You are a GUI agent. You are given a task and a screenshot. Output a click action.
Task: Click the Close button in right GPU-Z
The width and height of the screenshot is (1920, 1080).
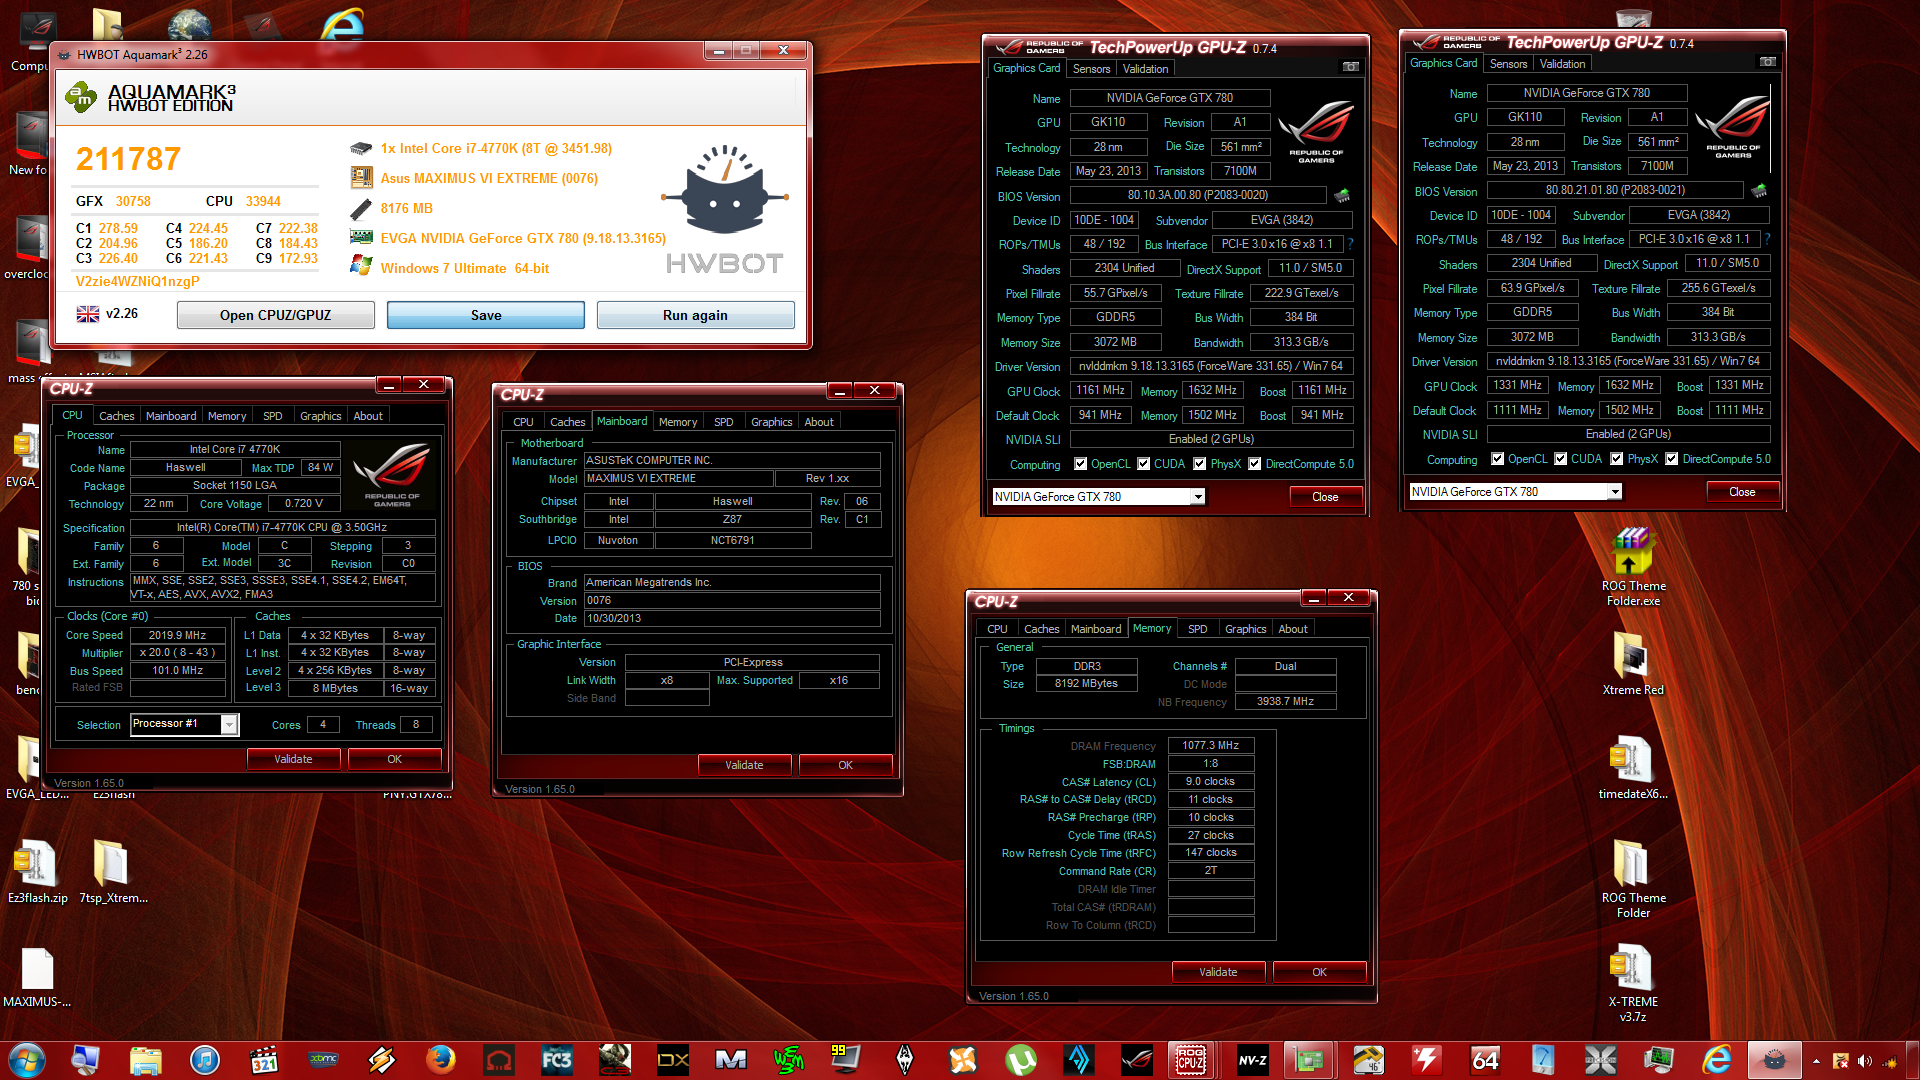point(1742,492)
